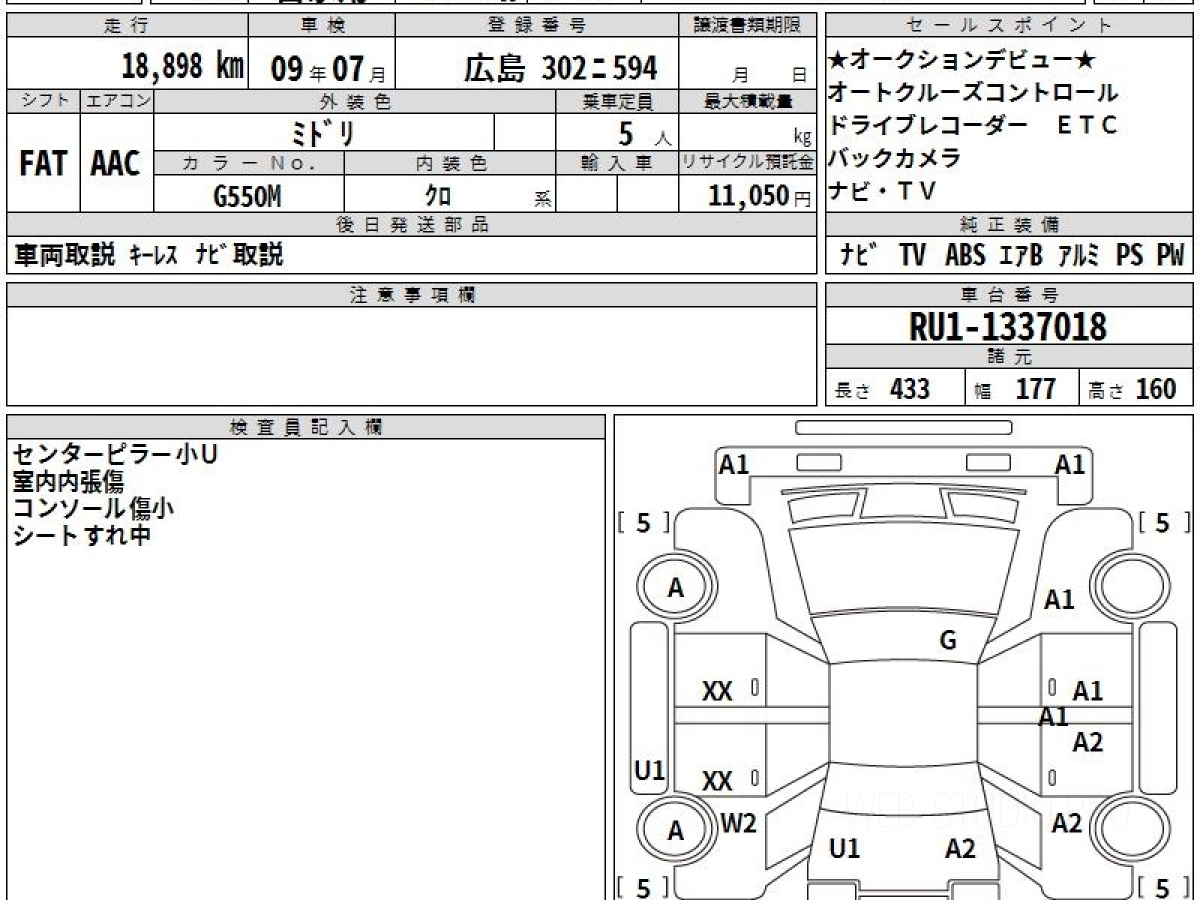This screenshot has width=1200, height=900.
Task: Click the mileage value 18,898 km
Action: point(182,67)
